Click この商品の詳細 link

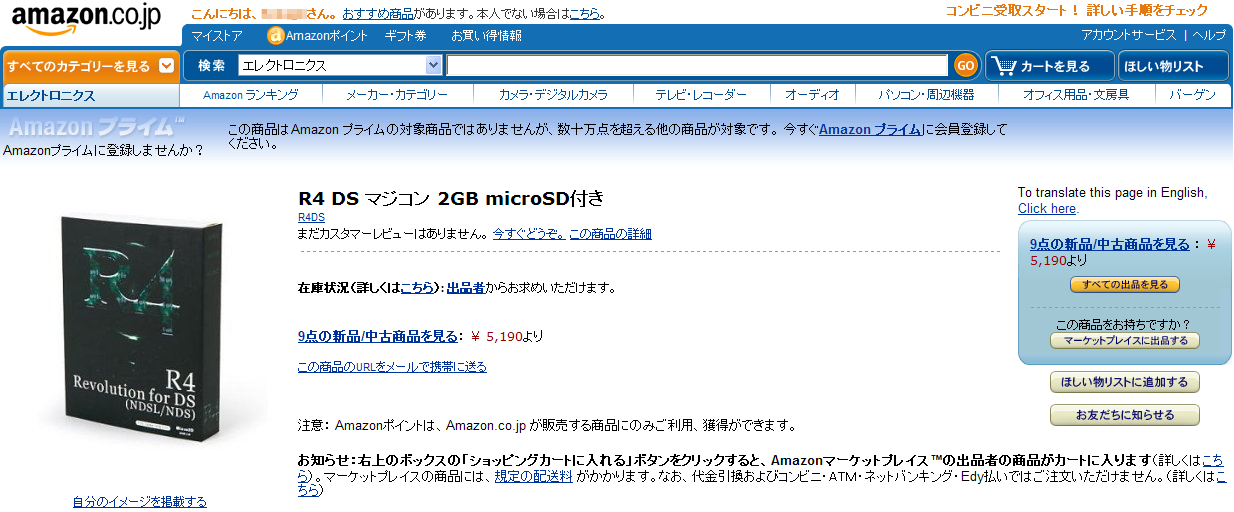click(610, 234)
